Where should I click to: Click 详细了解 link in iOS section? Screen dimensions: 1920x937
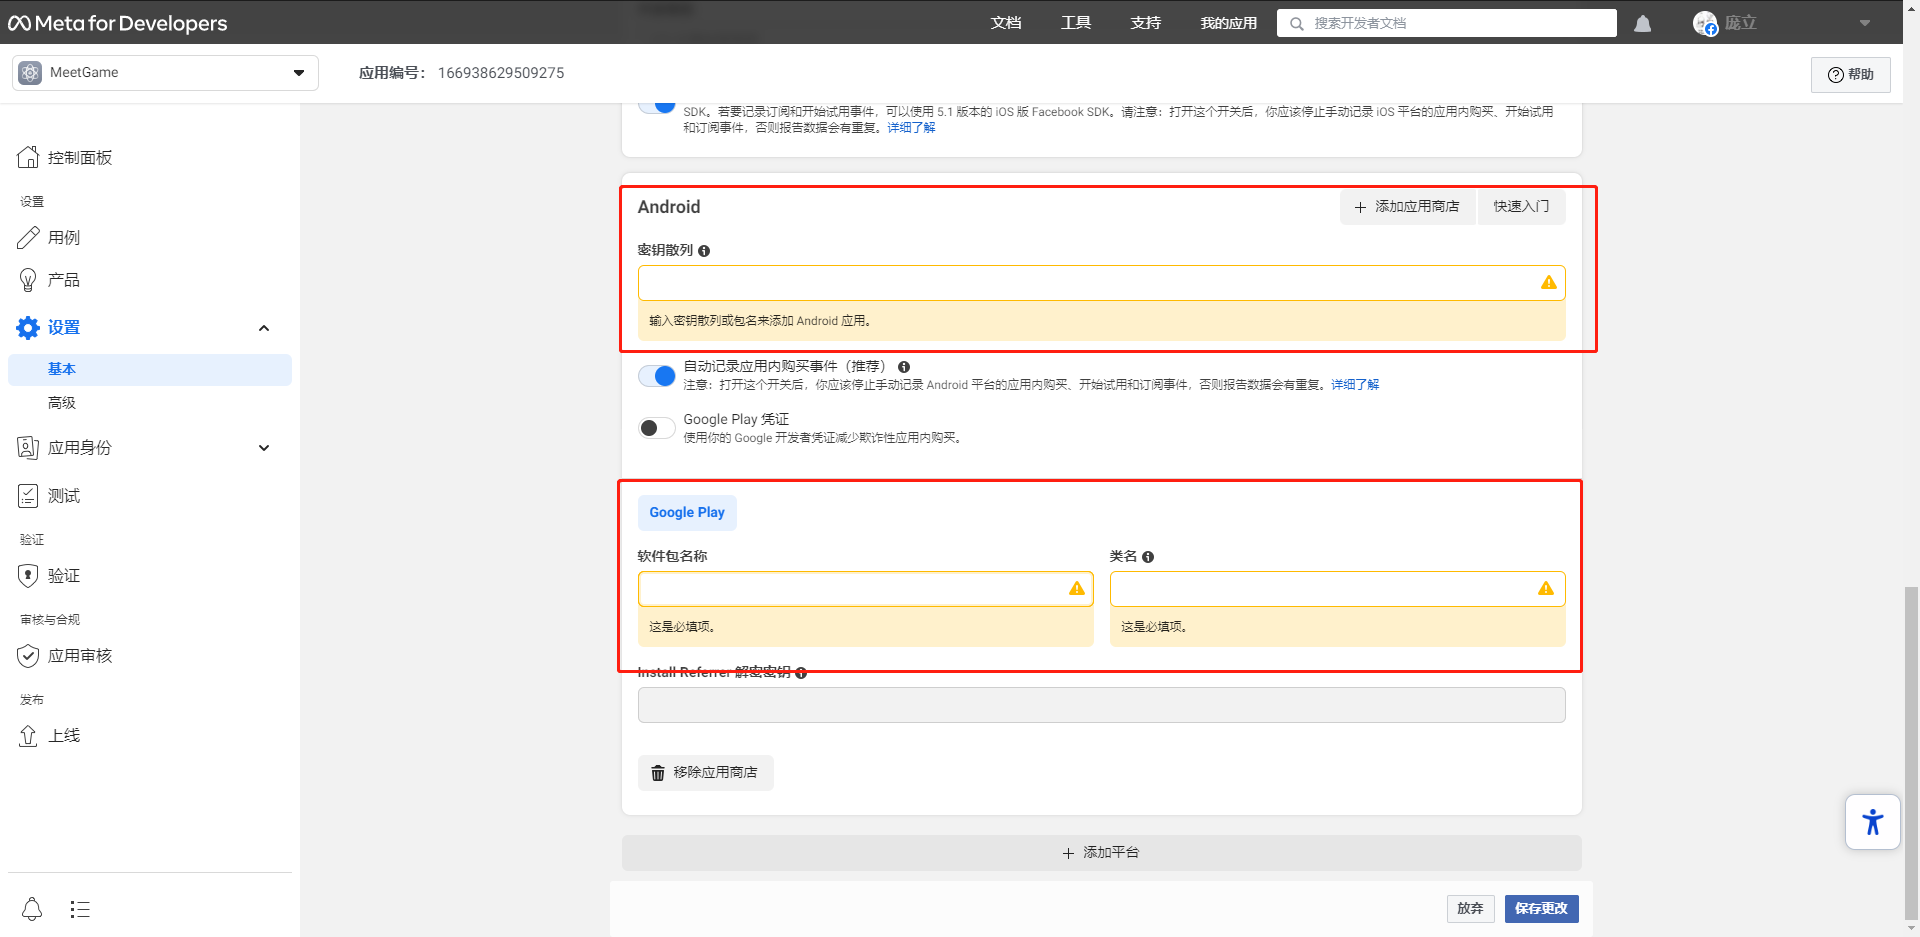911,128
